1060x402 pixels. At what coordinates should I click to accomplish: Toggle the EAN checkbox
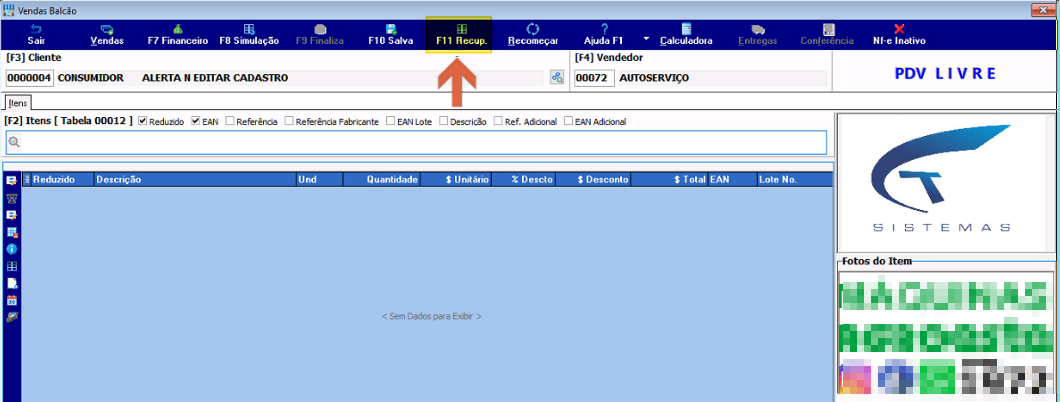[x=195, y=122]
